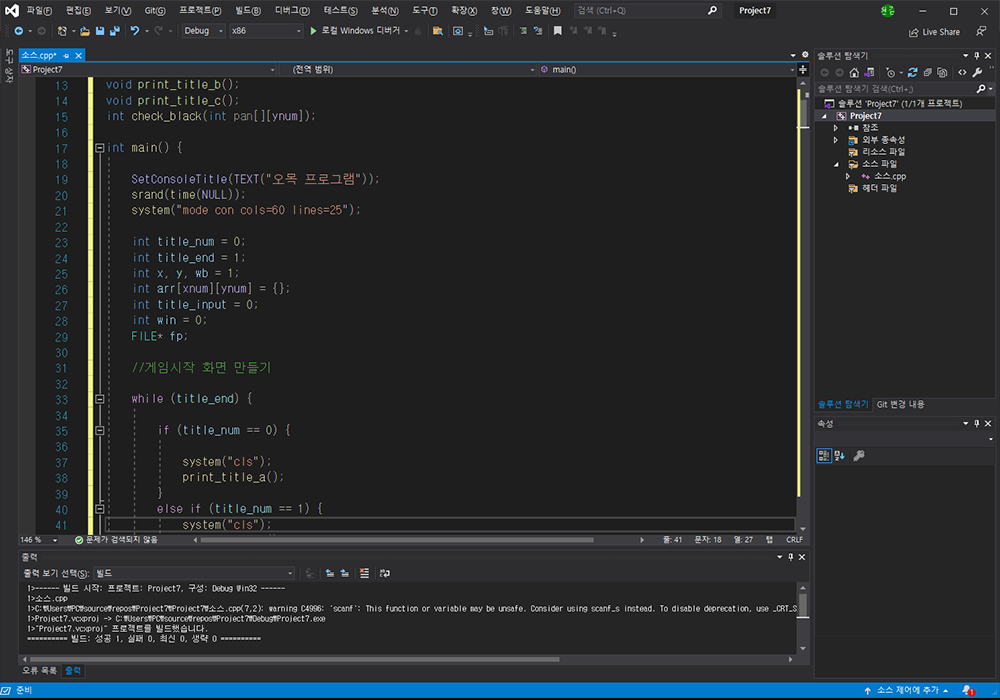Select the 헤더 파일 folder in Solution Explorer
This screenshot has width=1000, height=700.
pos(879,189)
